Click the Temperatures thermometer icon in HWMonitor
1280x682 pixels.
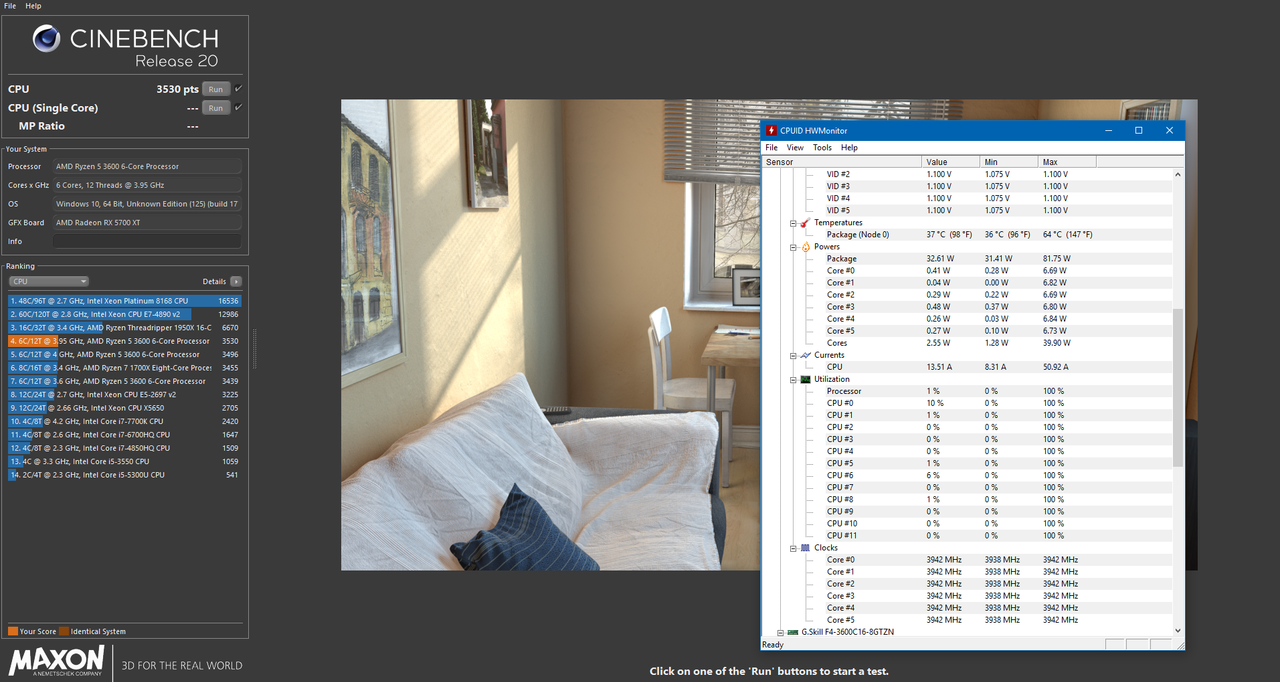pos(805,223)
